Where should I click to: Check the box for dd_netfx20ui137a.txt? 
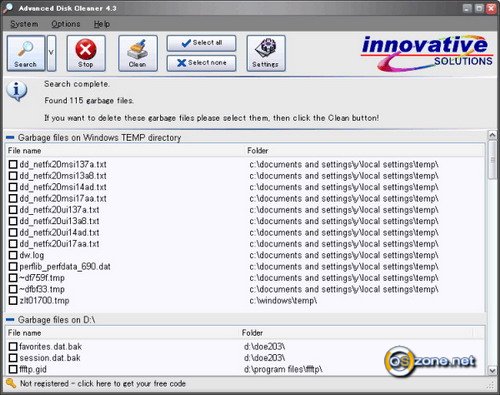pyautogui.click(x=13, y=210)
